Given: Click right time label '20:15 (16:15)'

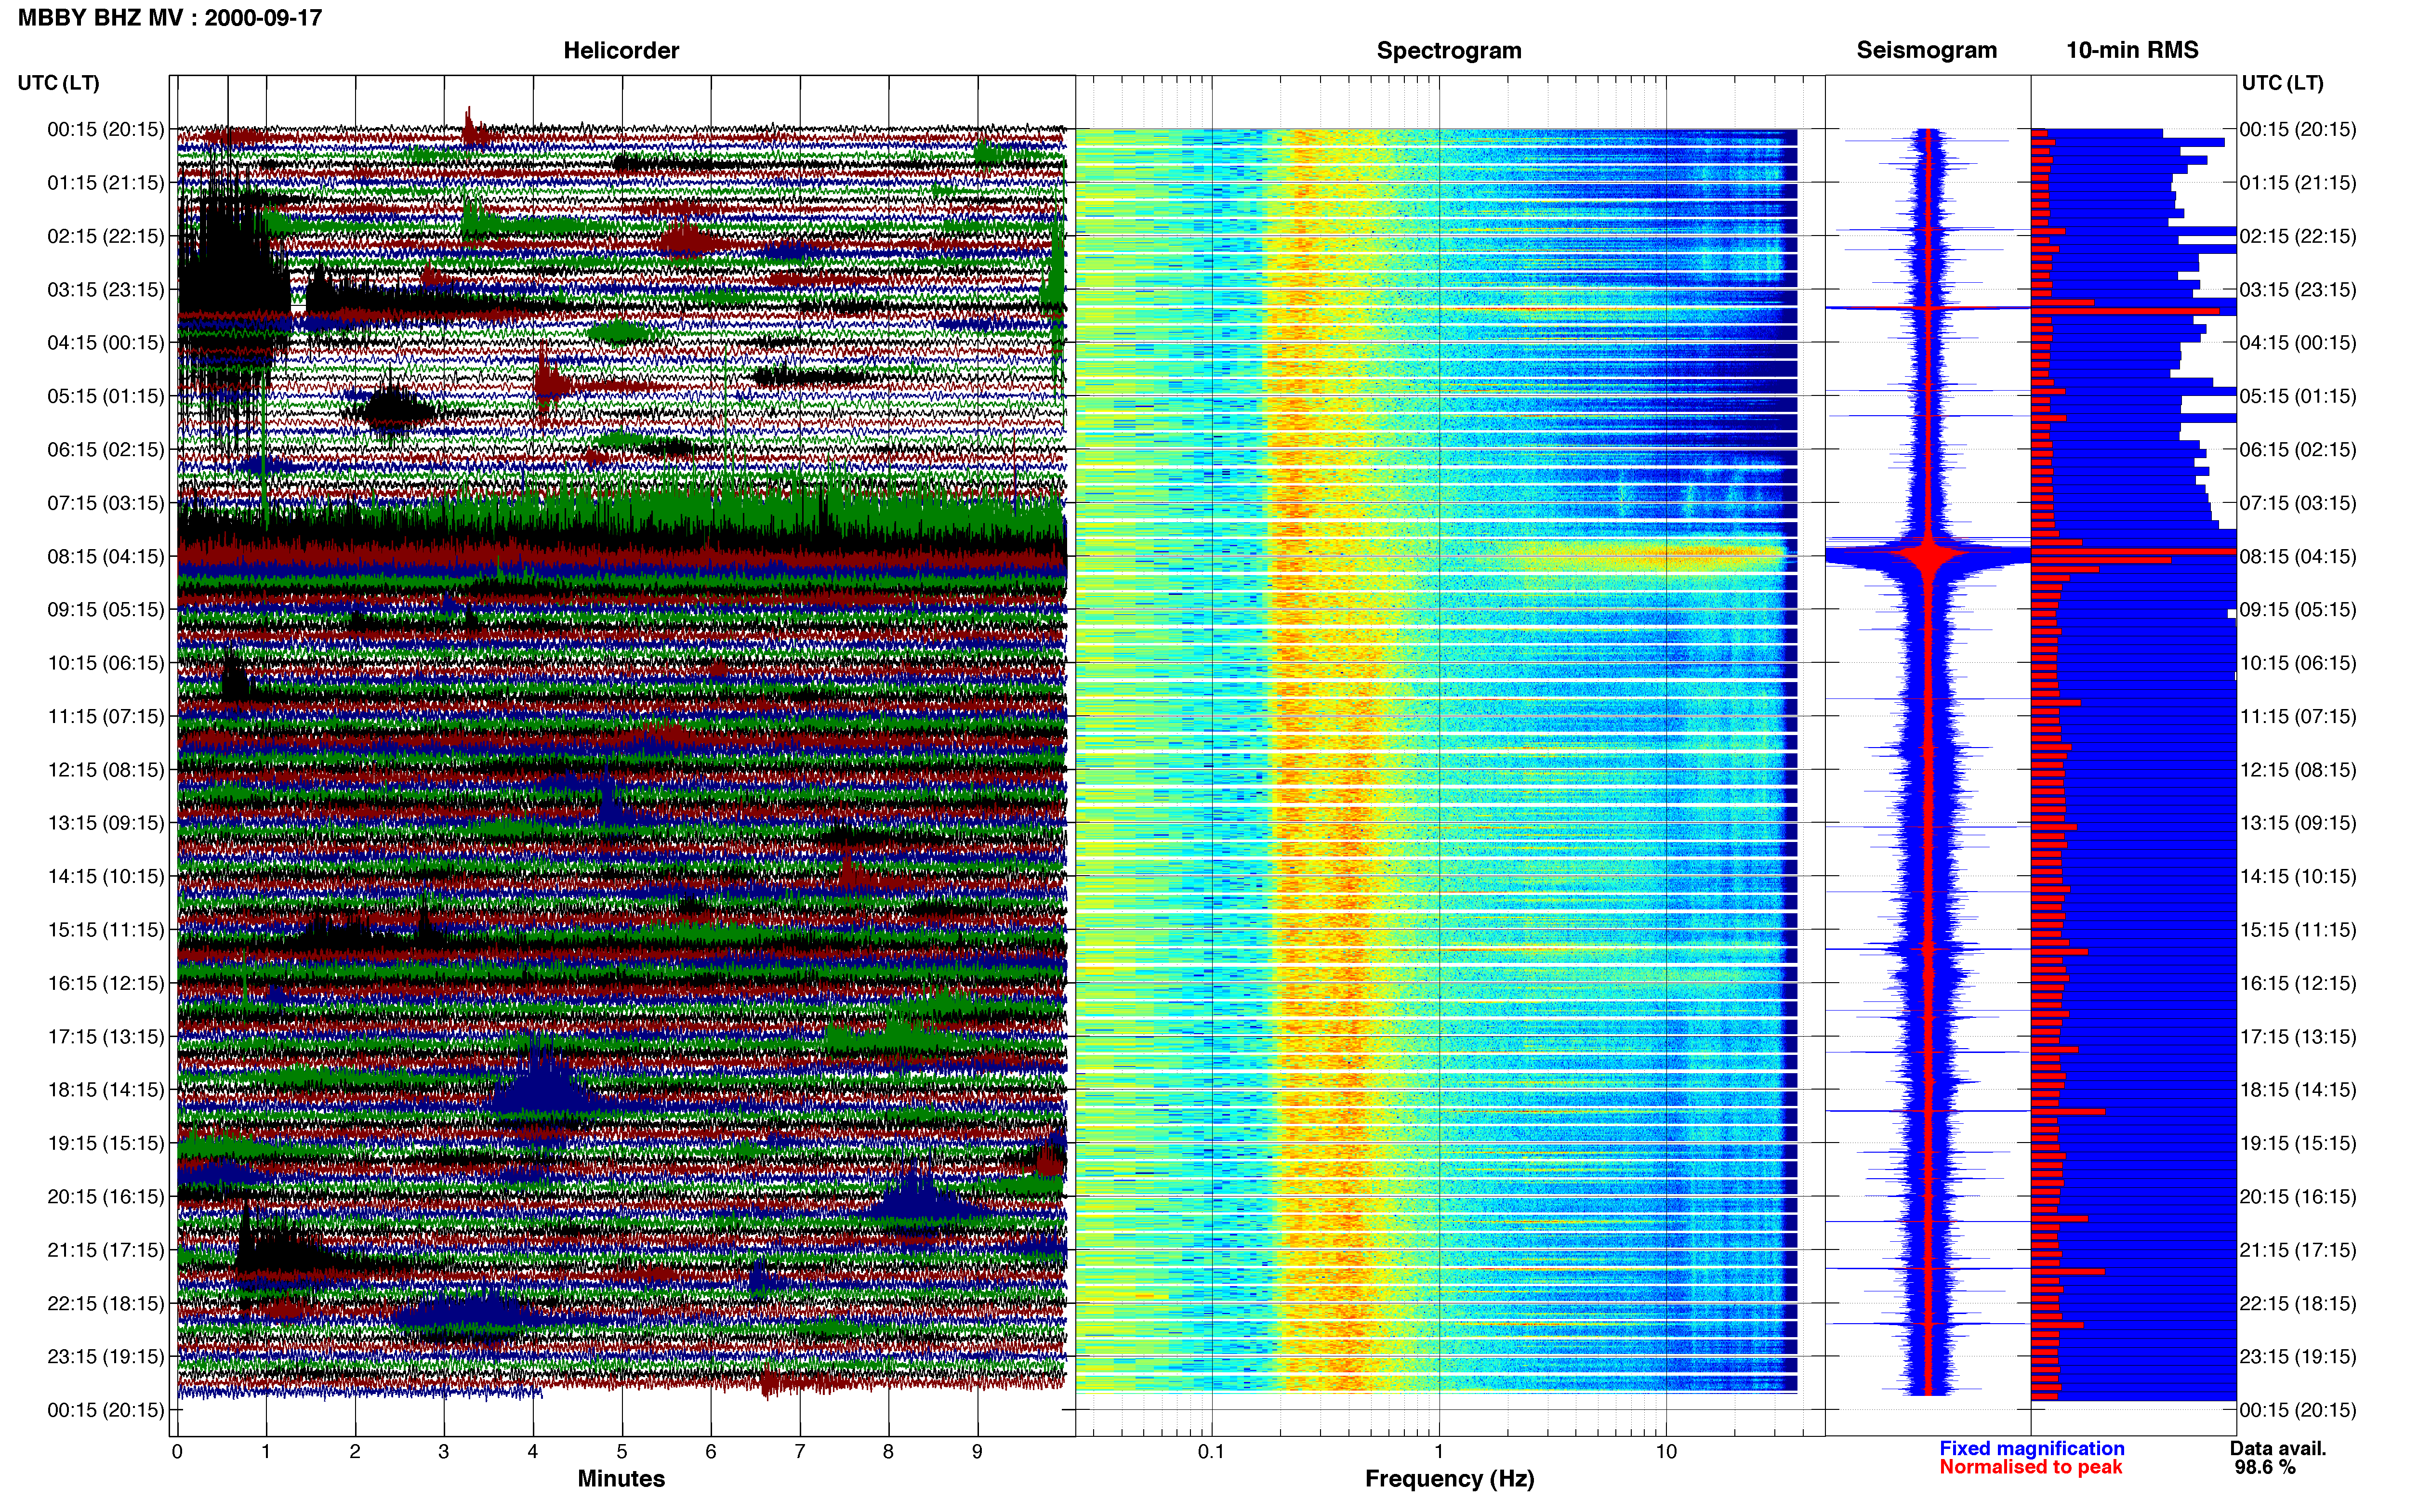Looking at the screenshot, I should point(2298,1196).
